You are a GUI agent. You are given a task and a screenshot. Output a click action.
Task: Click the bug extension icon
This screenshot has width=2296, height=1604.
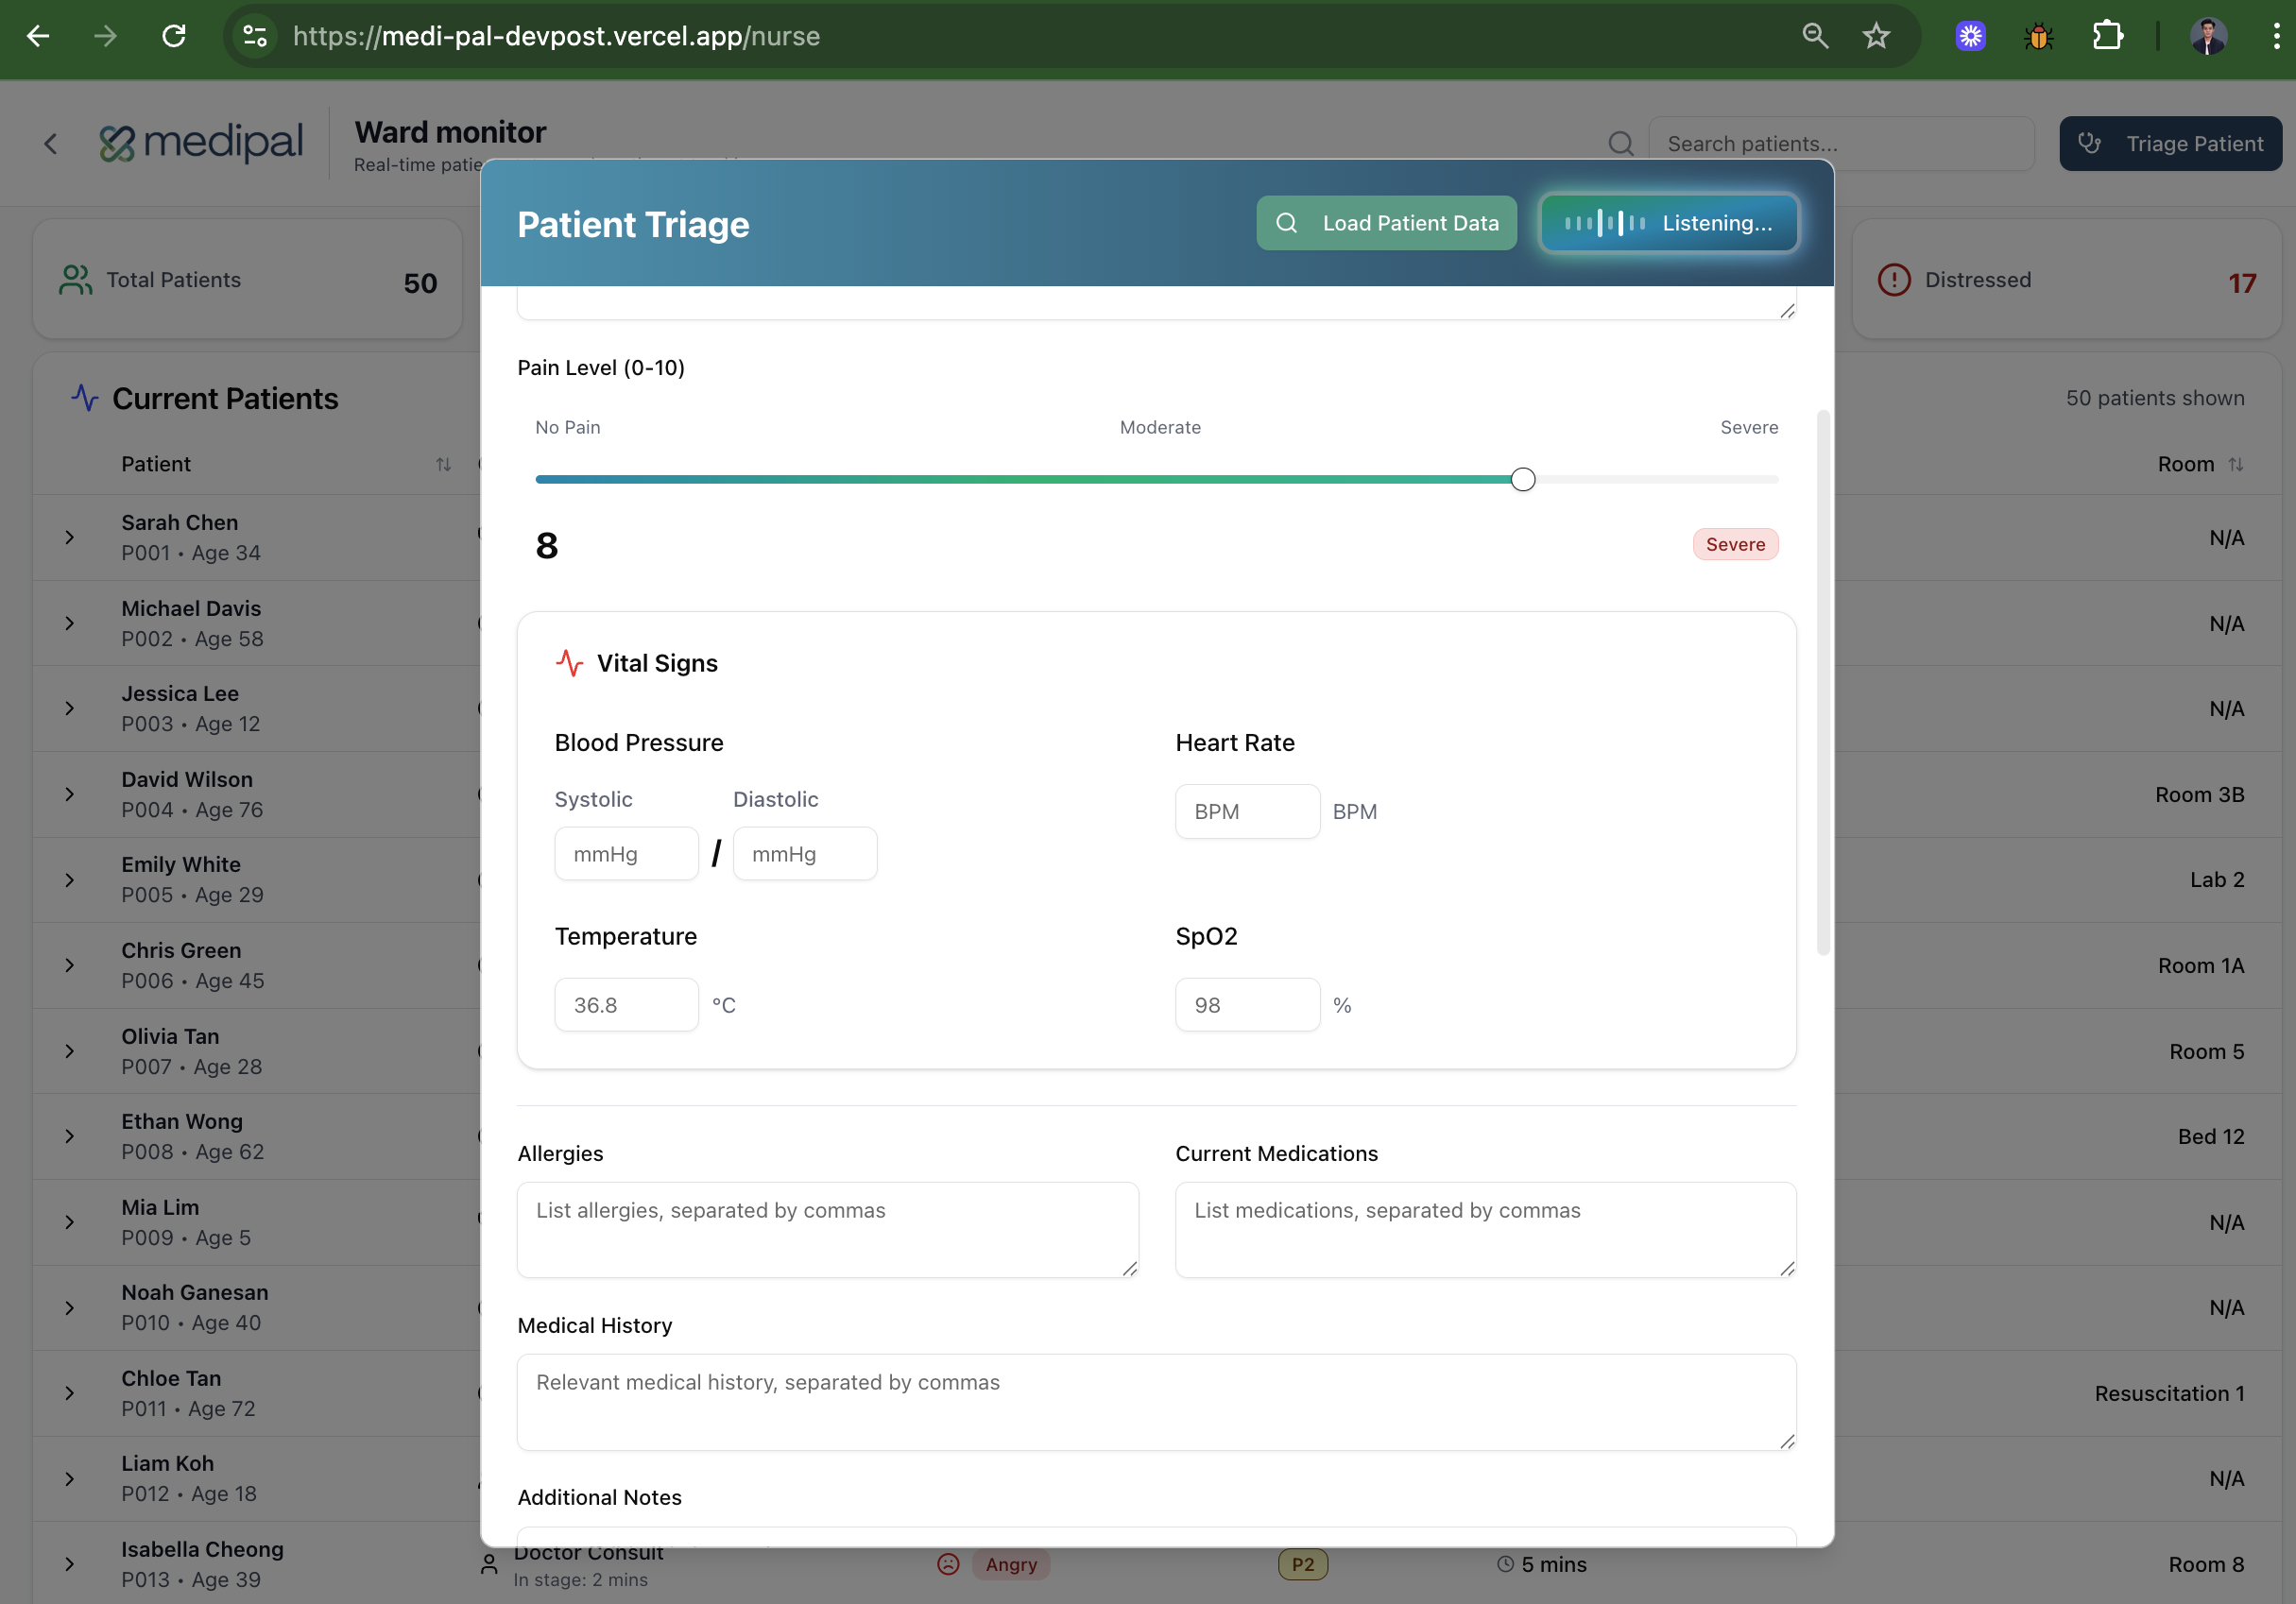coord(2038,36)
